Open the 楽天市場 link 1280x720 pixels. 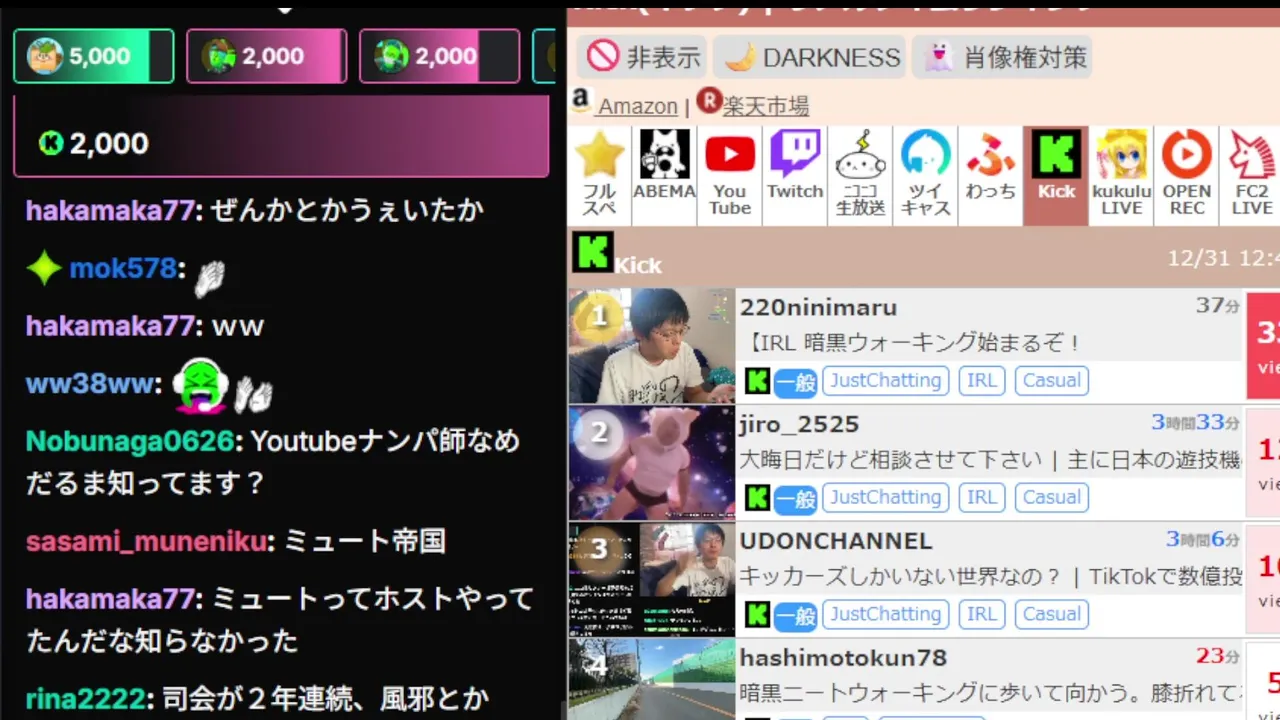pyautogui.click(x=765, y=106)
